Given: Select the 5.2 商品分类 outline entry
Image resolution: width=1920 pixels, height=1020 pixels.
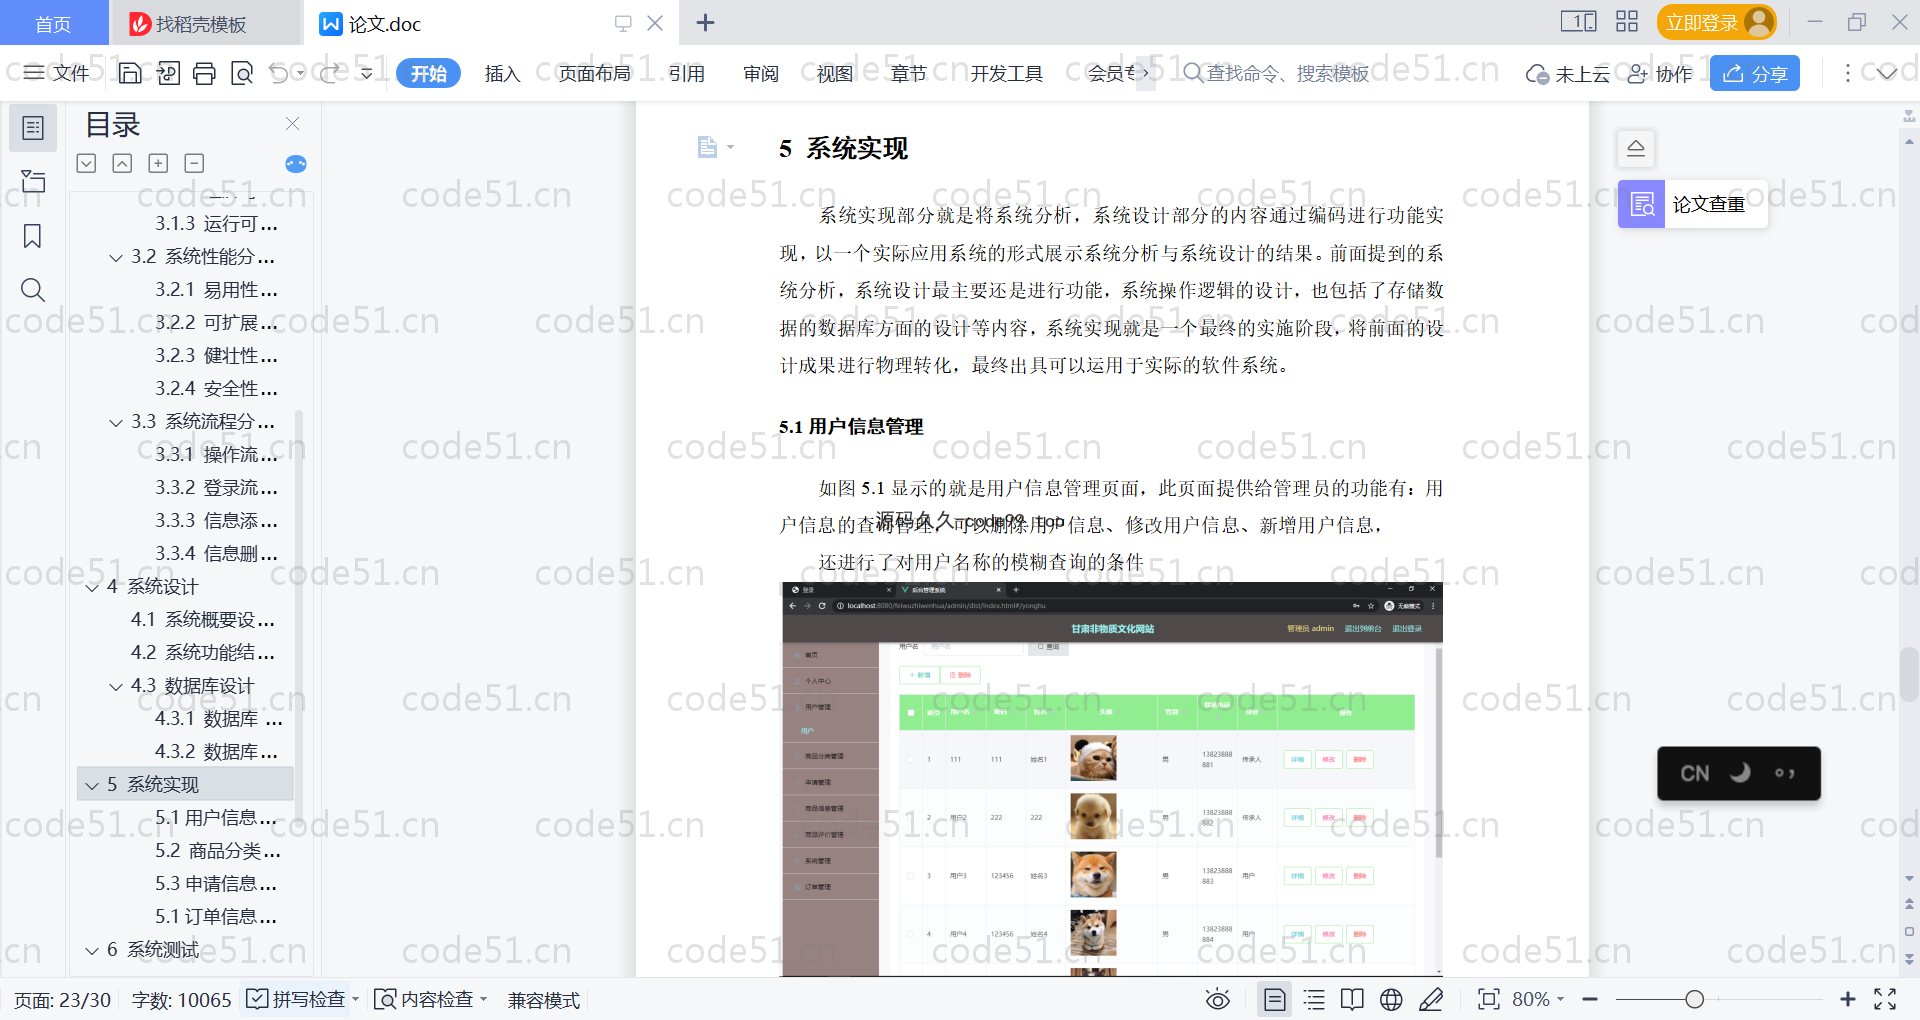Looking at the screenshot, I should (x=217, y=851).
